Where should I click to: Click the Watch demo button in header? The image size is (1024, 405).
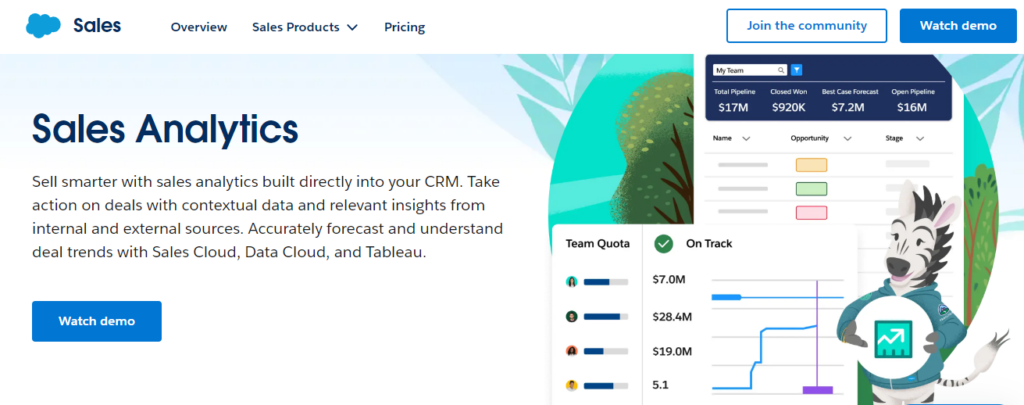point(959,26)
